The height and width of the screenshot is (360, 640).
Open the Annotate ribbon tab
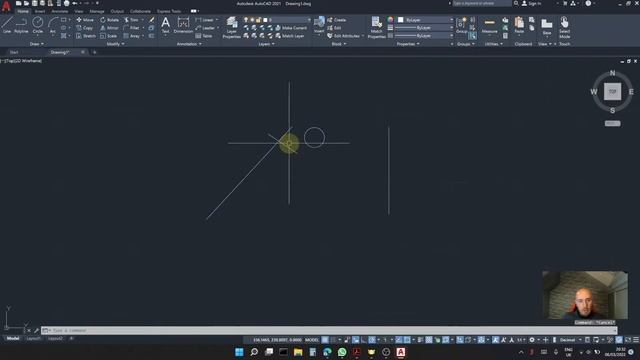(x=60, y=11)
